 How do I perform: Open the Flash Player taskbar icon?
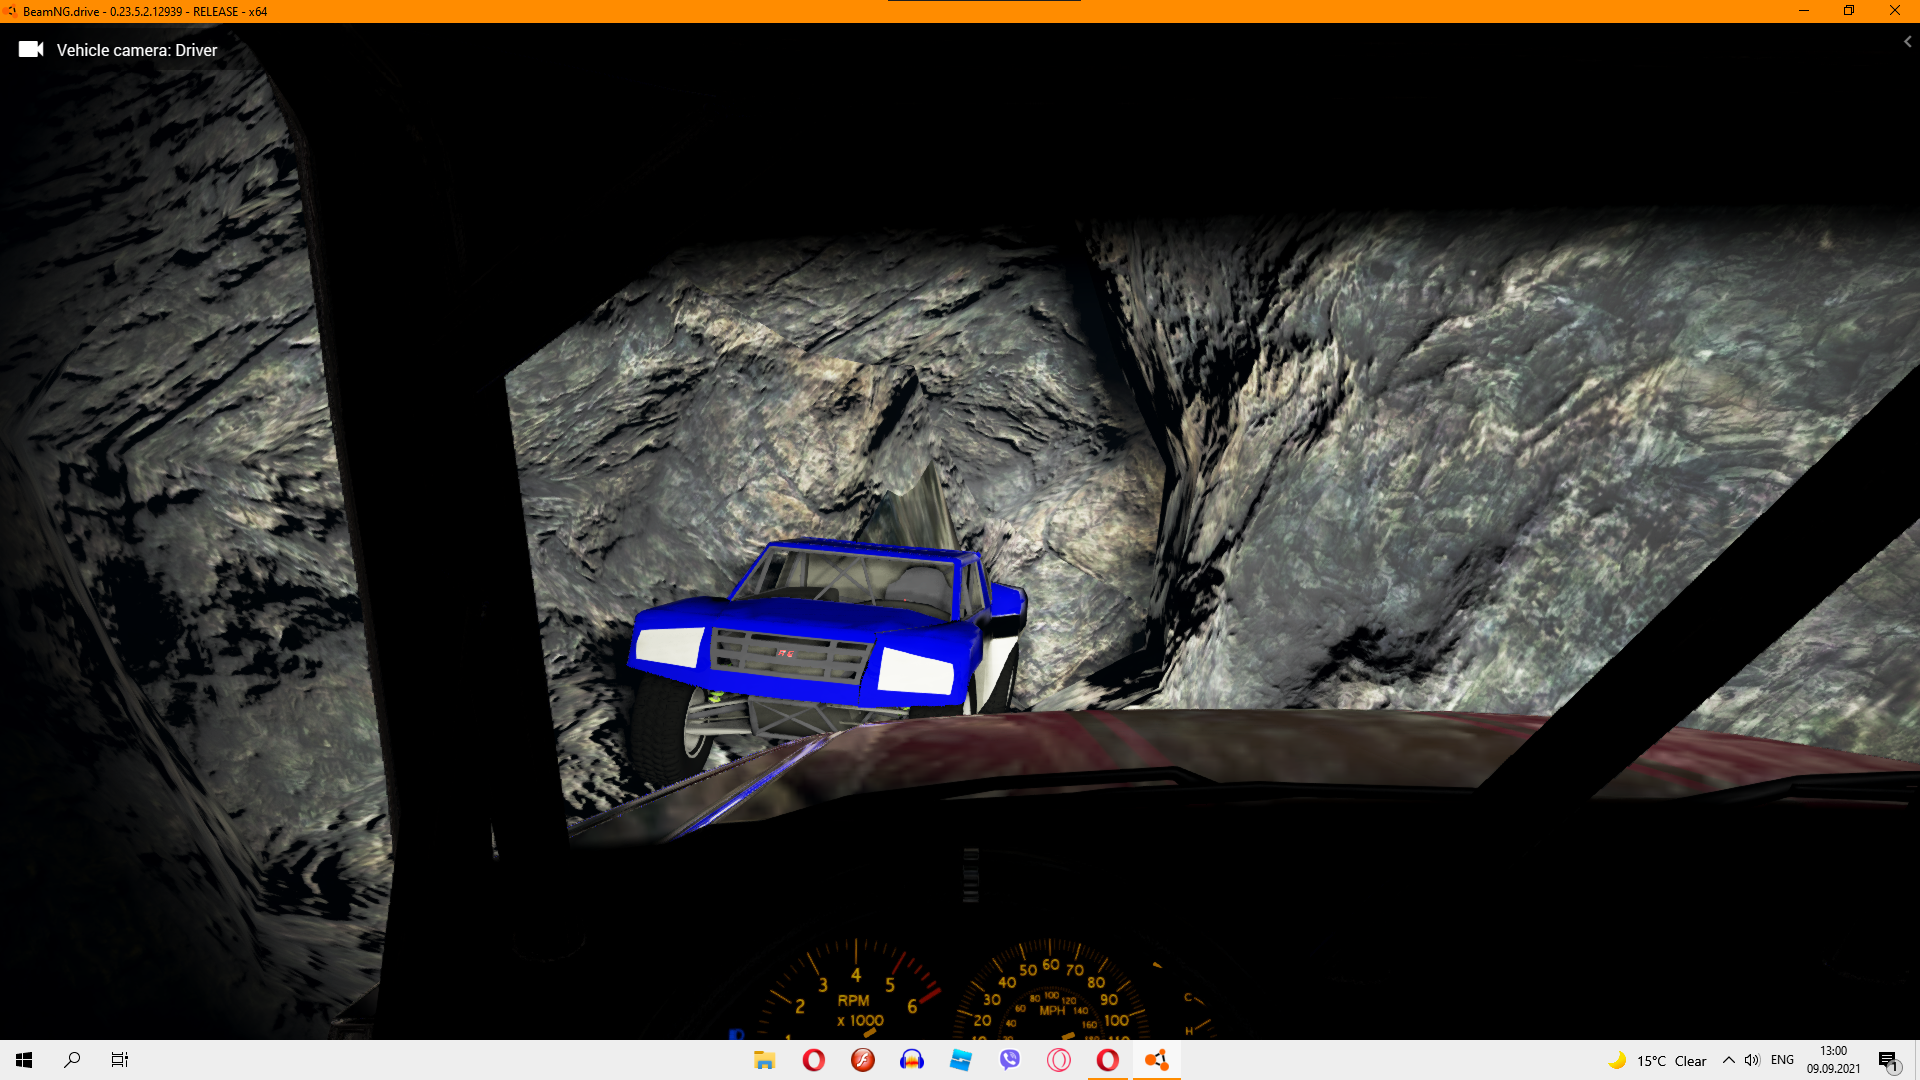pos(863,1060)
